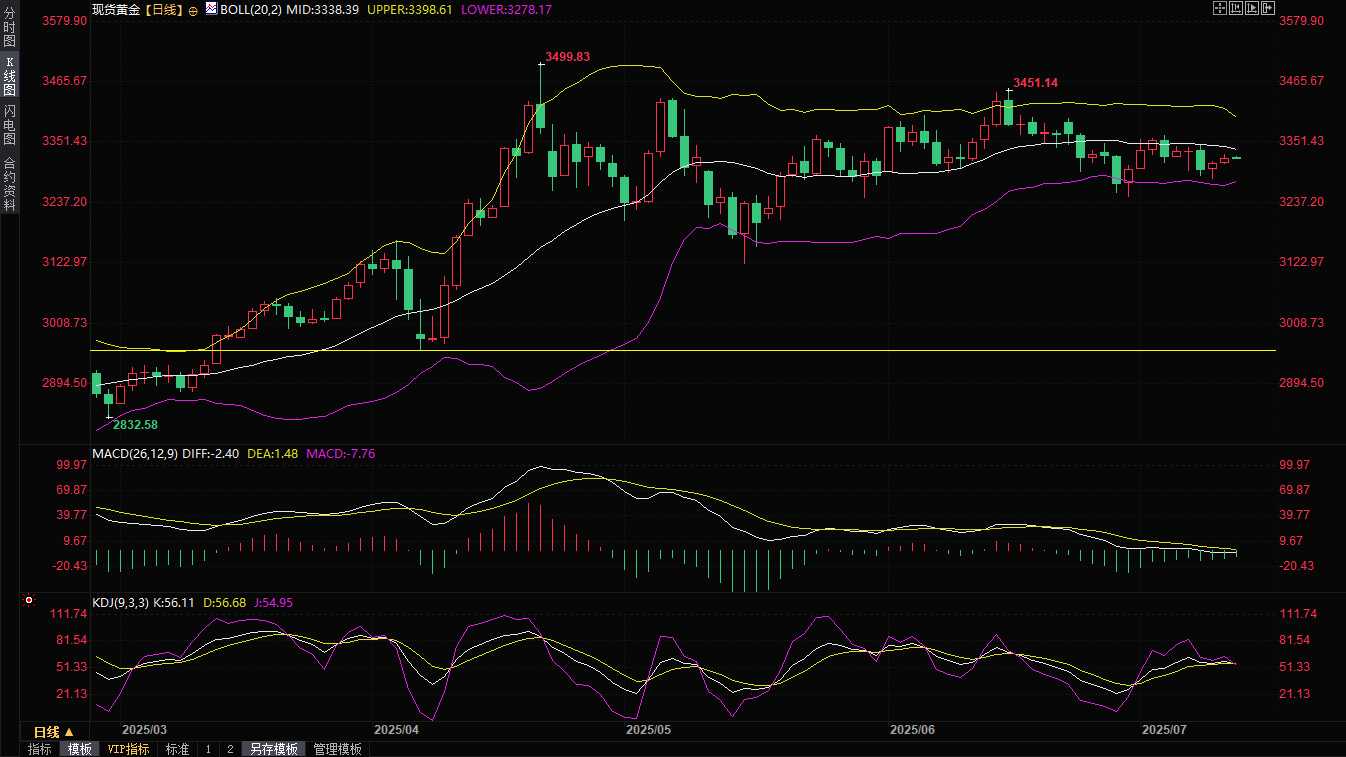
Task: Click the crosshair cursor icon at top right
Action: click(1219, 8)
